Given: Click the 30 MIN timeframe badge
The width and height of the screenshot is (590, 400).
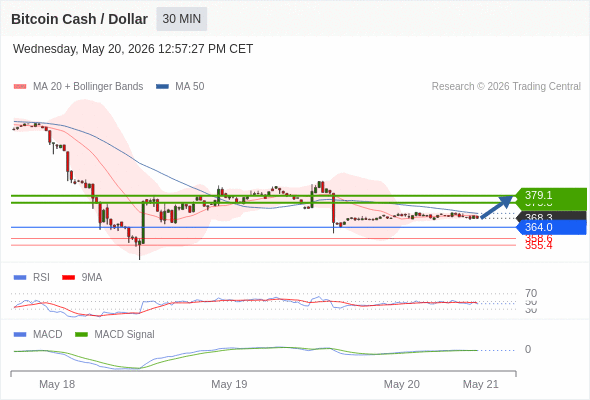Looking at the screenshot, I should 181,19.
